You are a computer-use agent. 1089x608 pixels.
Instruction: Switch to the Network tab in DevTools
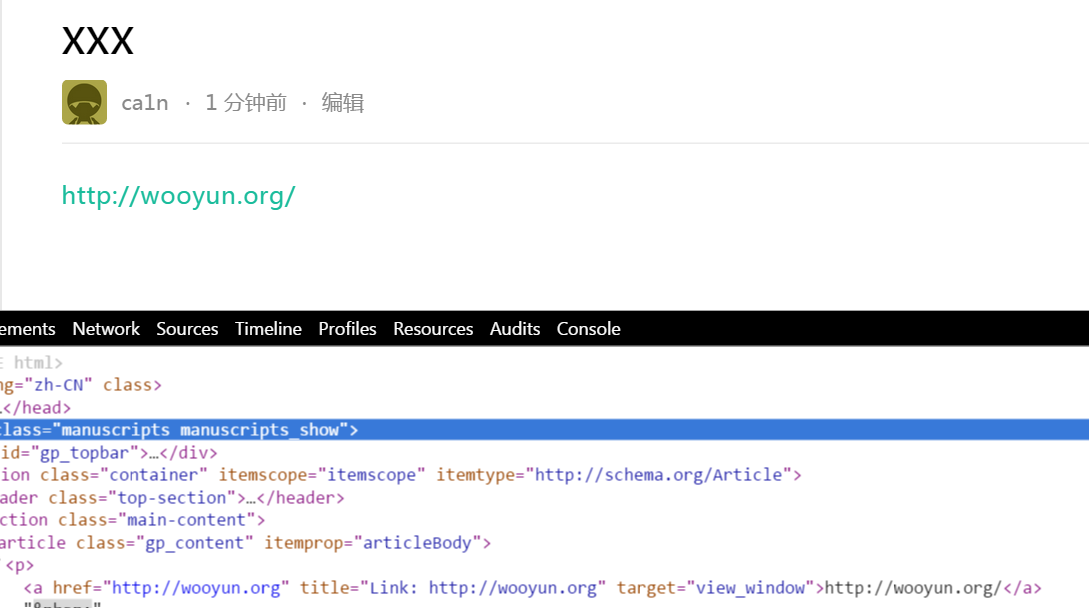106,329
